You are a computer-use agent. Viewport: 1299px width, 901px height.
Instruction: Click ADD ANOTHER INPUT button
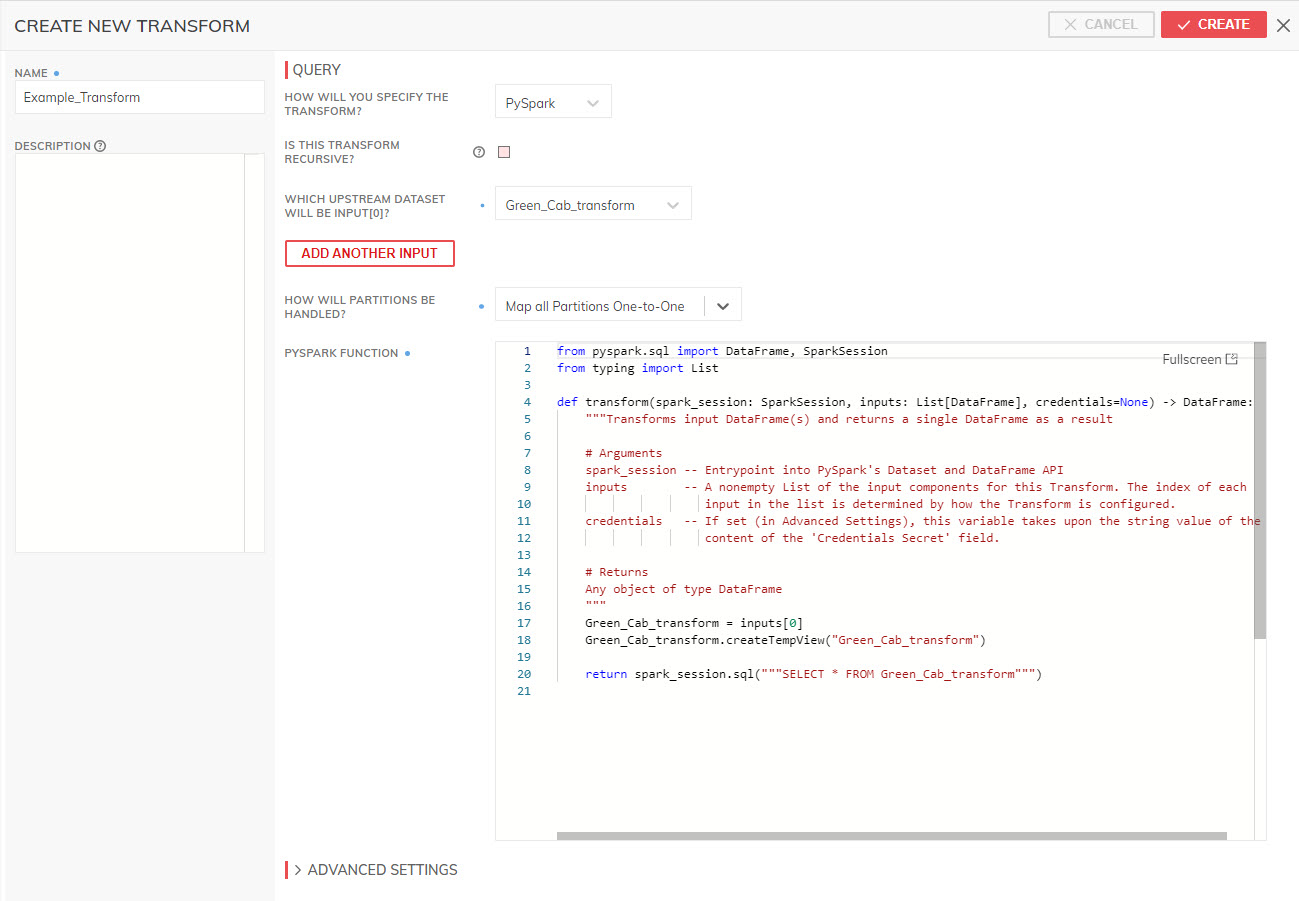tap(370, 253)
